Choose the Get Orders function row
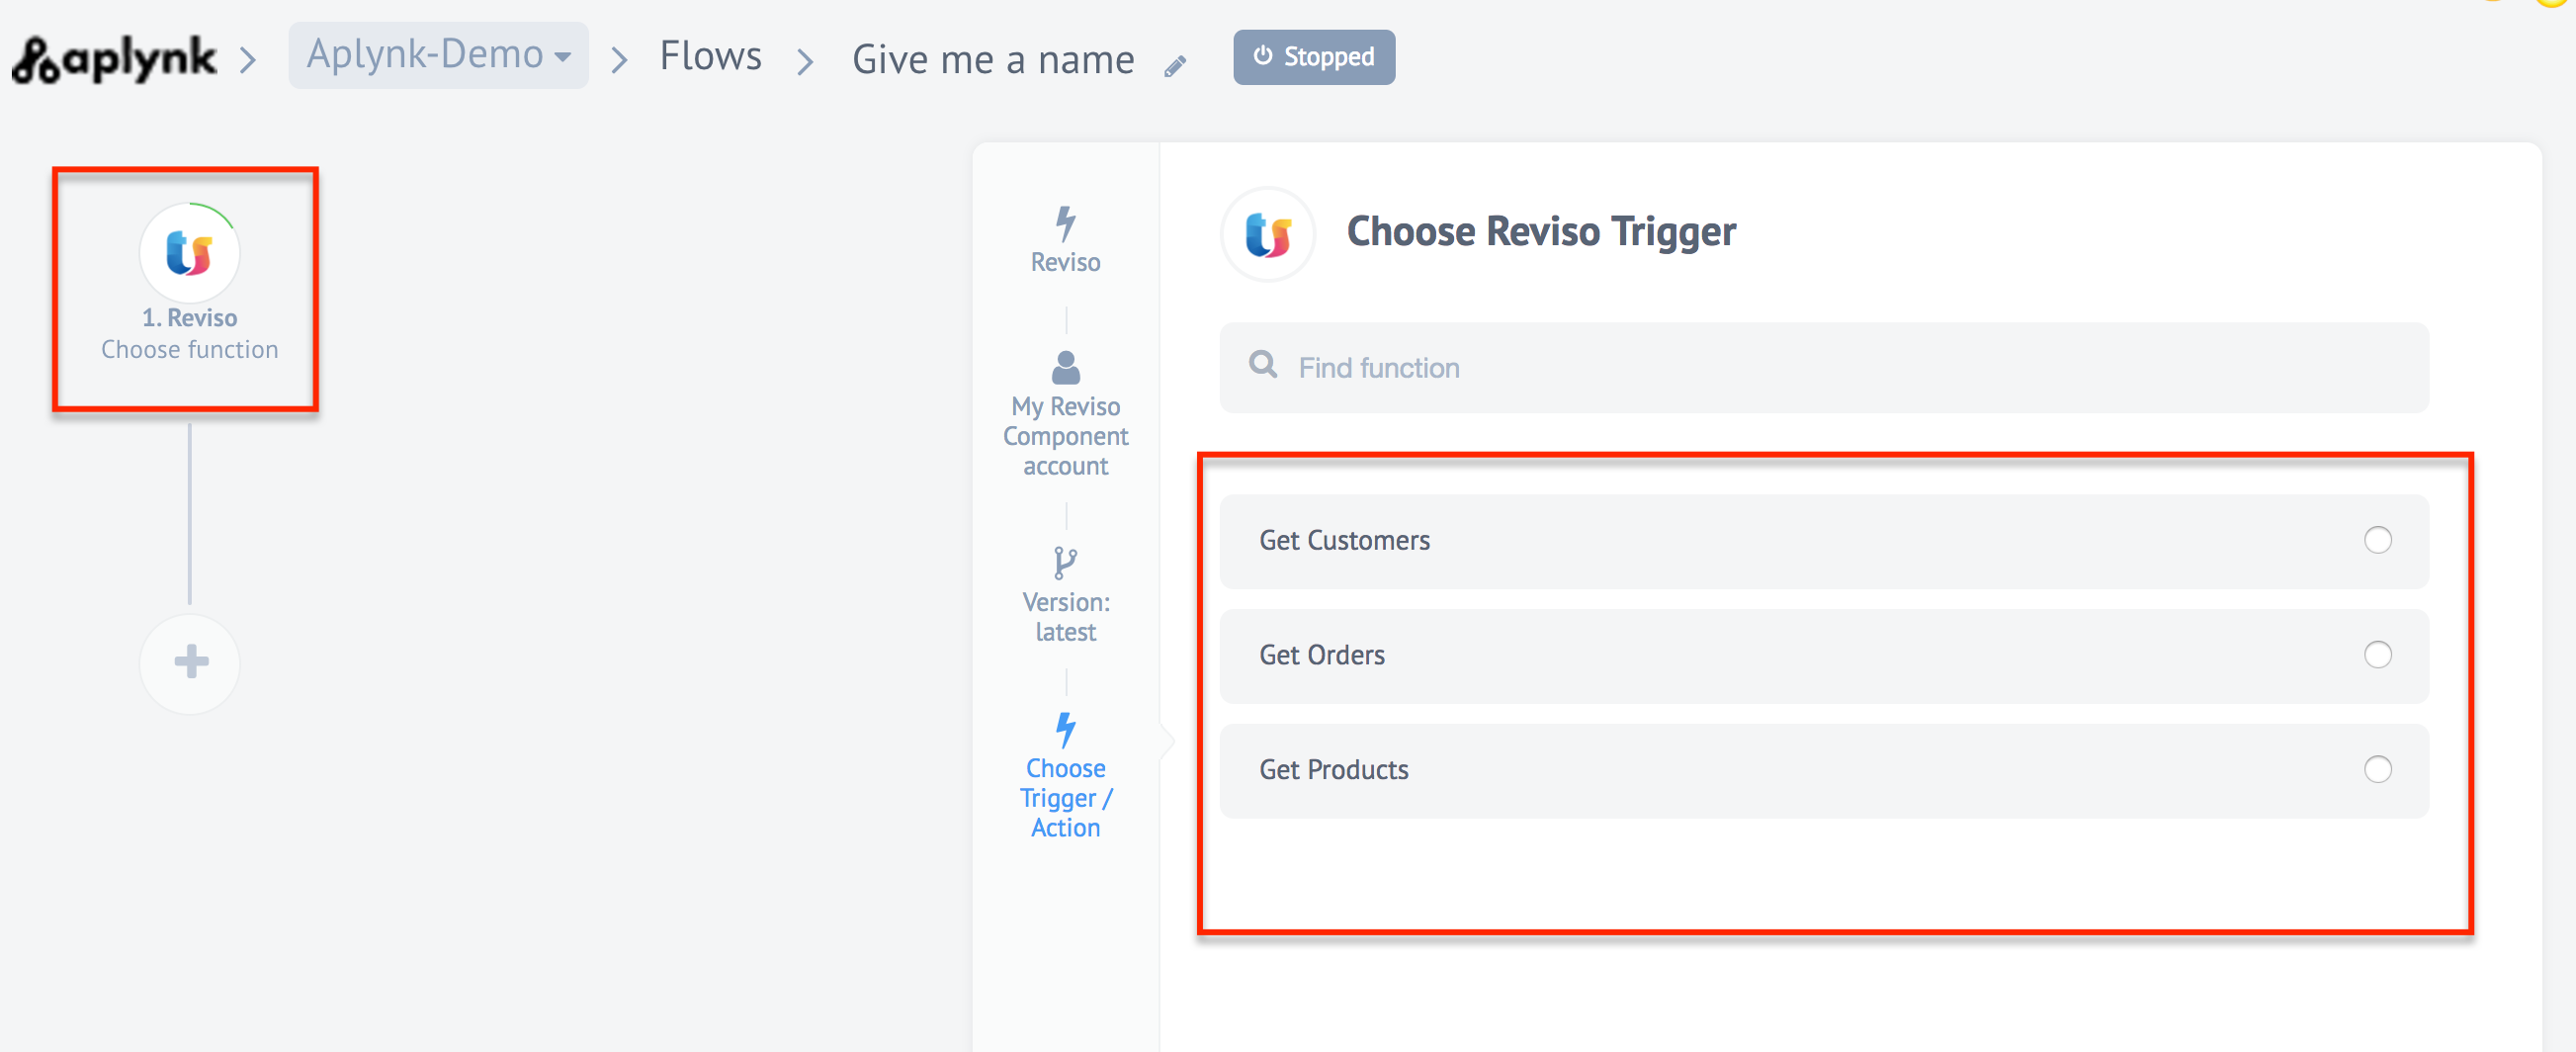The width and height of the screenshot is (2576, 1052). click(x=1320, y=655)
